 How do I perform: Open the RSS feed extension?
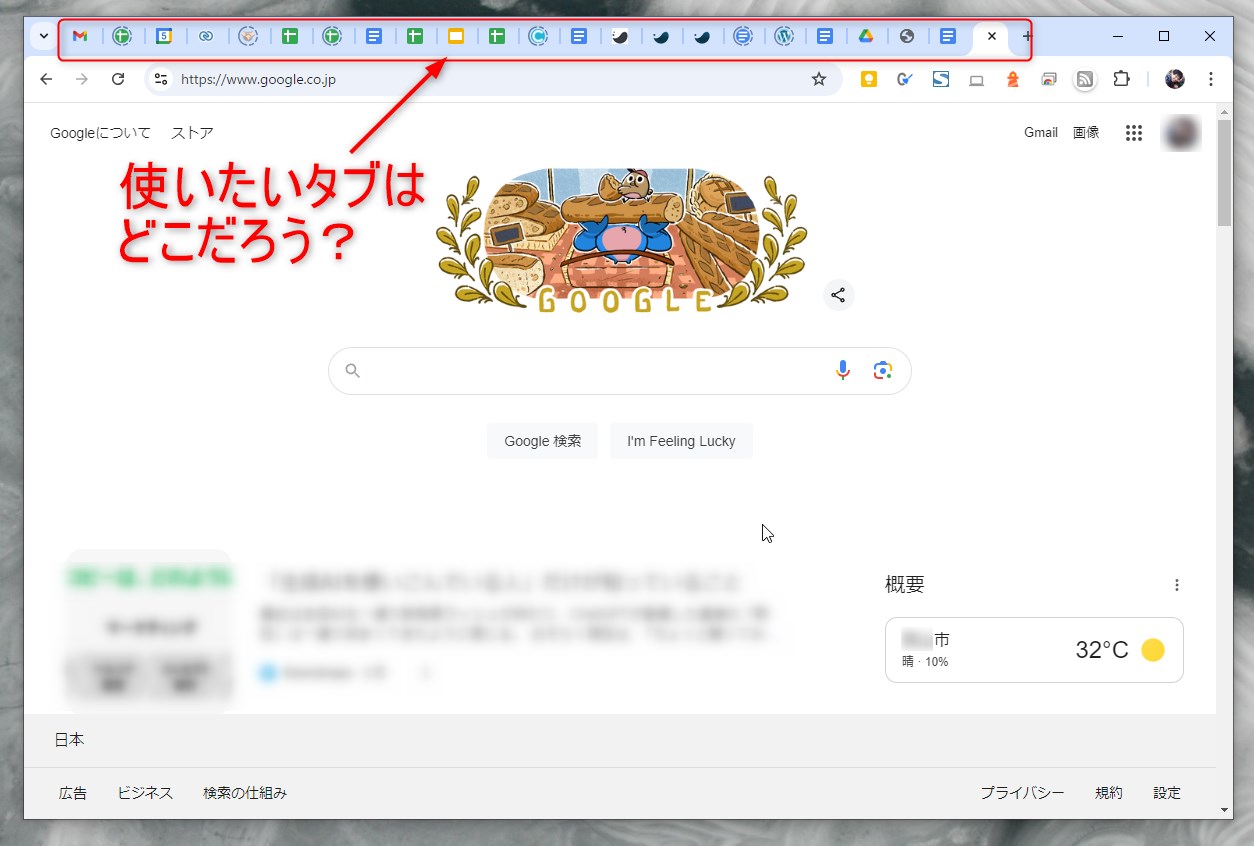(x=1084, y=79)
